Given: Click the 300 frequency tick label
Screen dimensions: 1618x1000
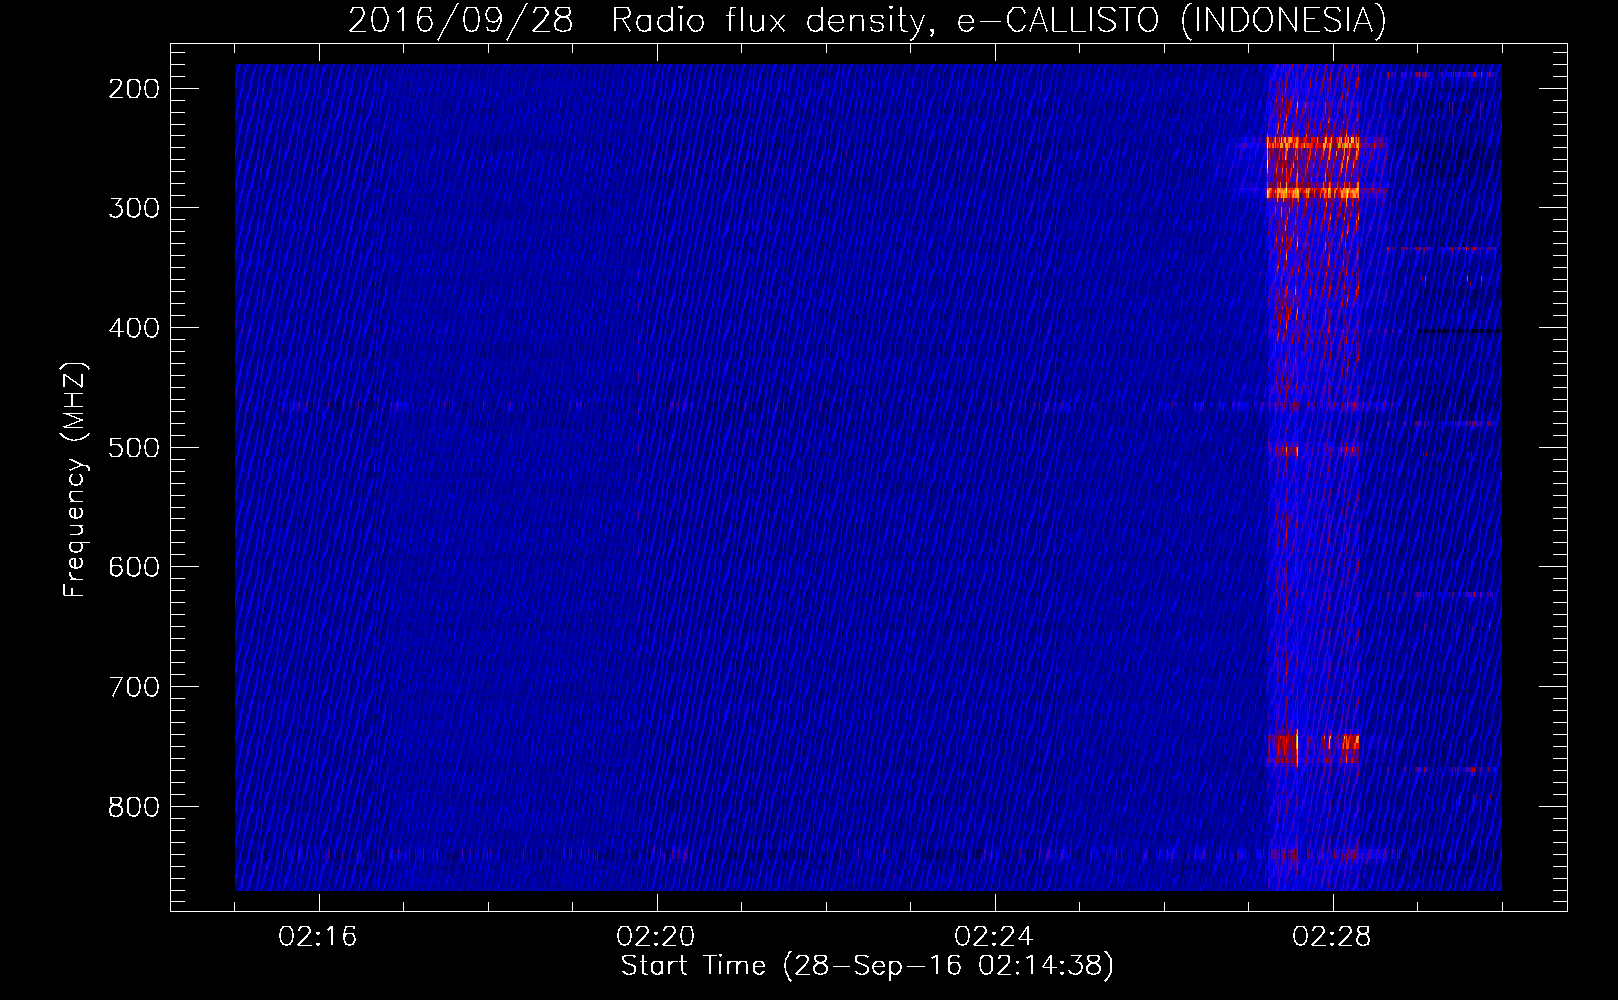Looking at the screenshot, I should (133, 208).
